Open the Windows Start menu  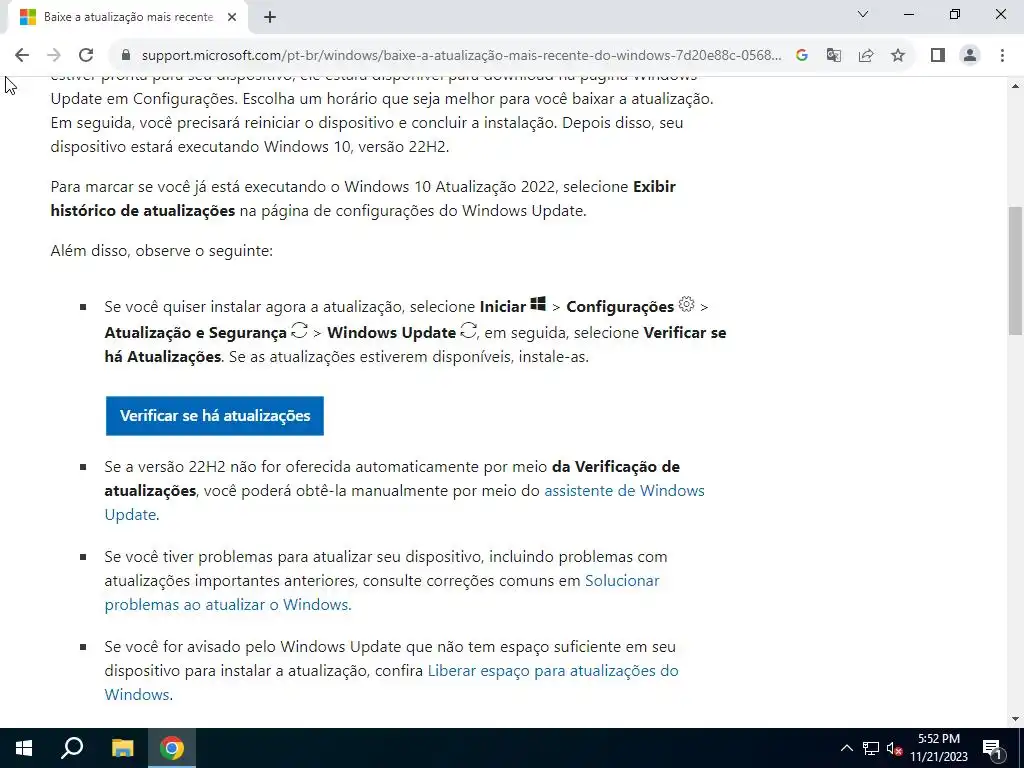(x=24, y=748)
